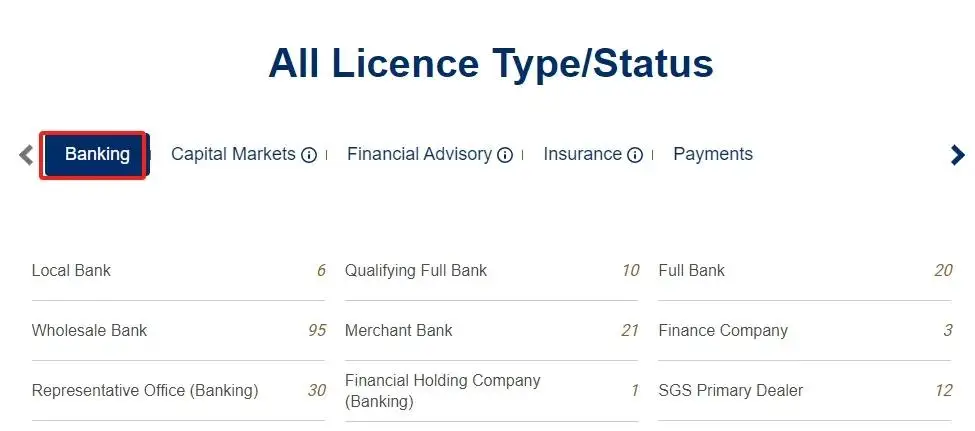Switch to the Insurance tab

(582, 154)
